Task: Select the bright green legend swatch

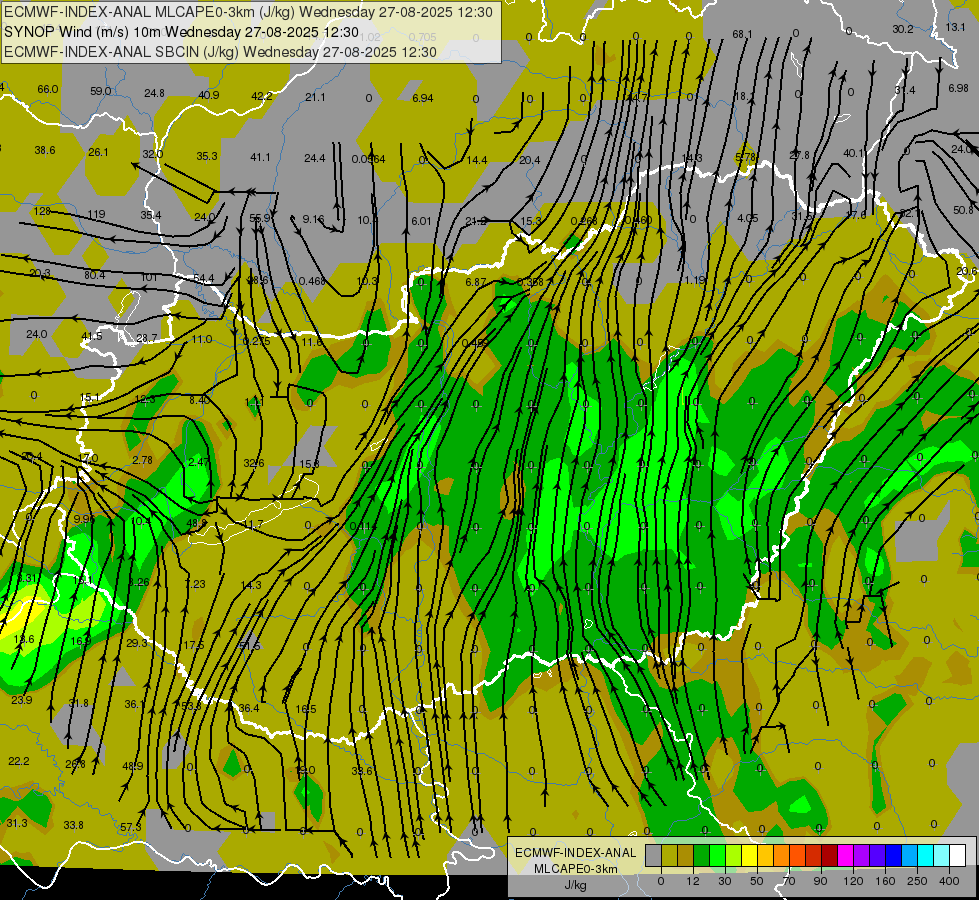Action: 717,855
